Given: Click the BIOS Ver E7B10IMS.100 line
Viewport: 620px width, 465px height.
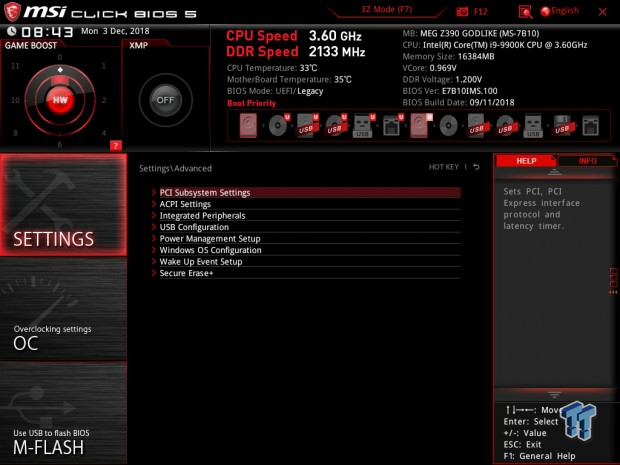Looking at the screenshot, I should (450, 91).
